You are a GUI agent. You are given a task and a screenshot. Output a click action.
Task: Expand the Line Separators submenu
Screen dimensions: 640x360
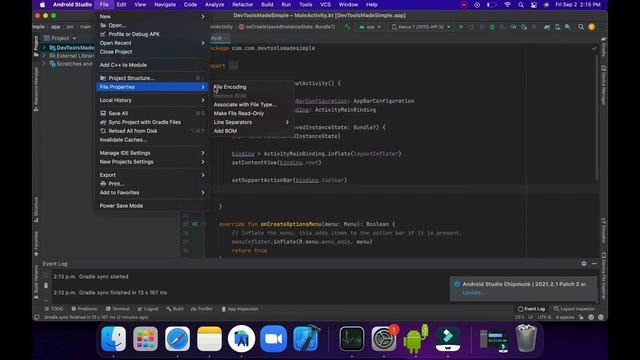pos(251,122)
